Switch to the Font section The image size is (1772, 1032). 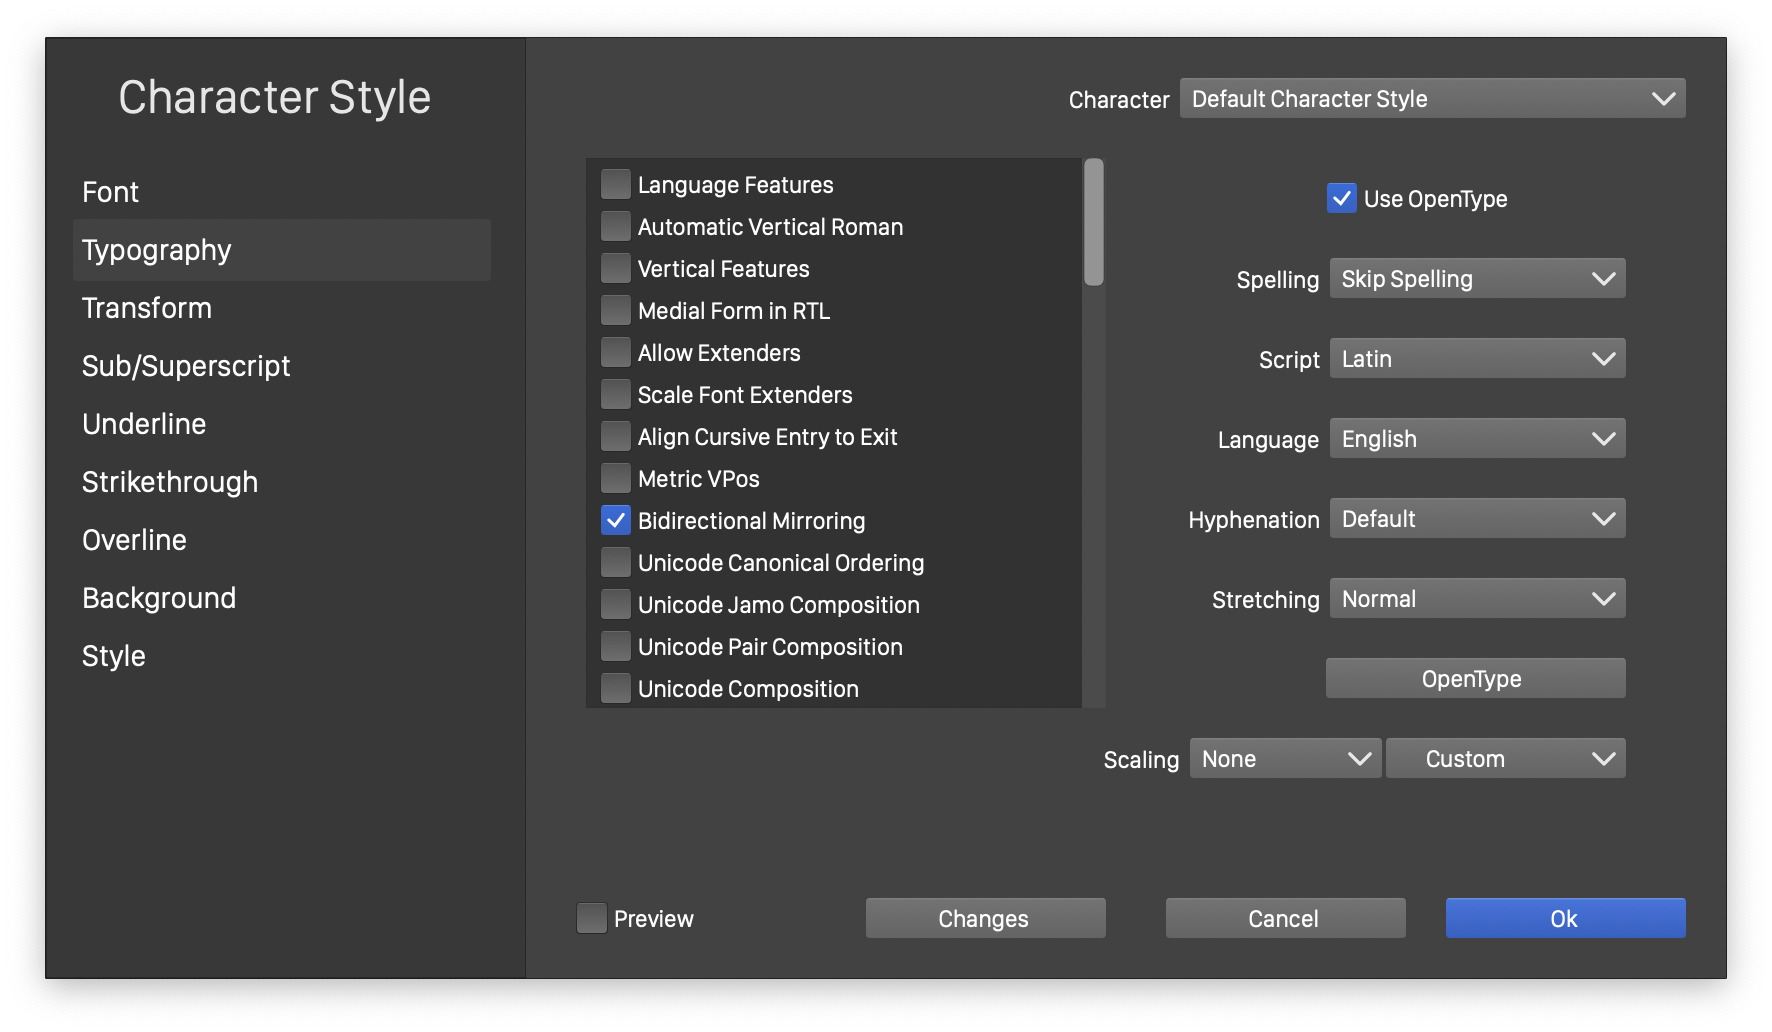(111, 192)
